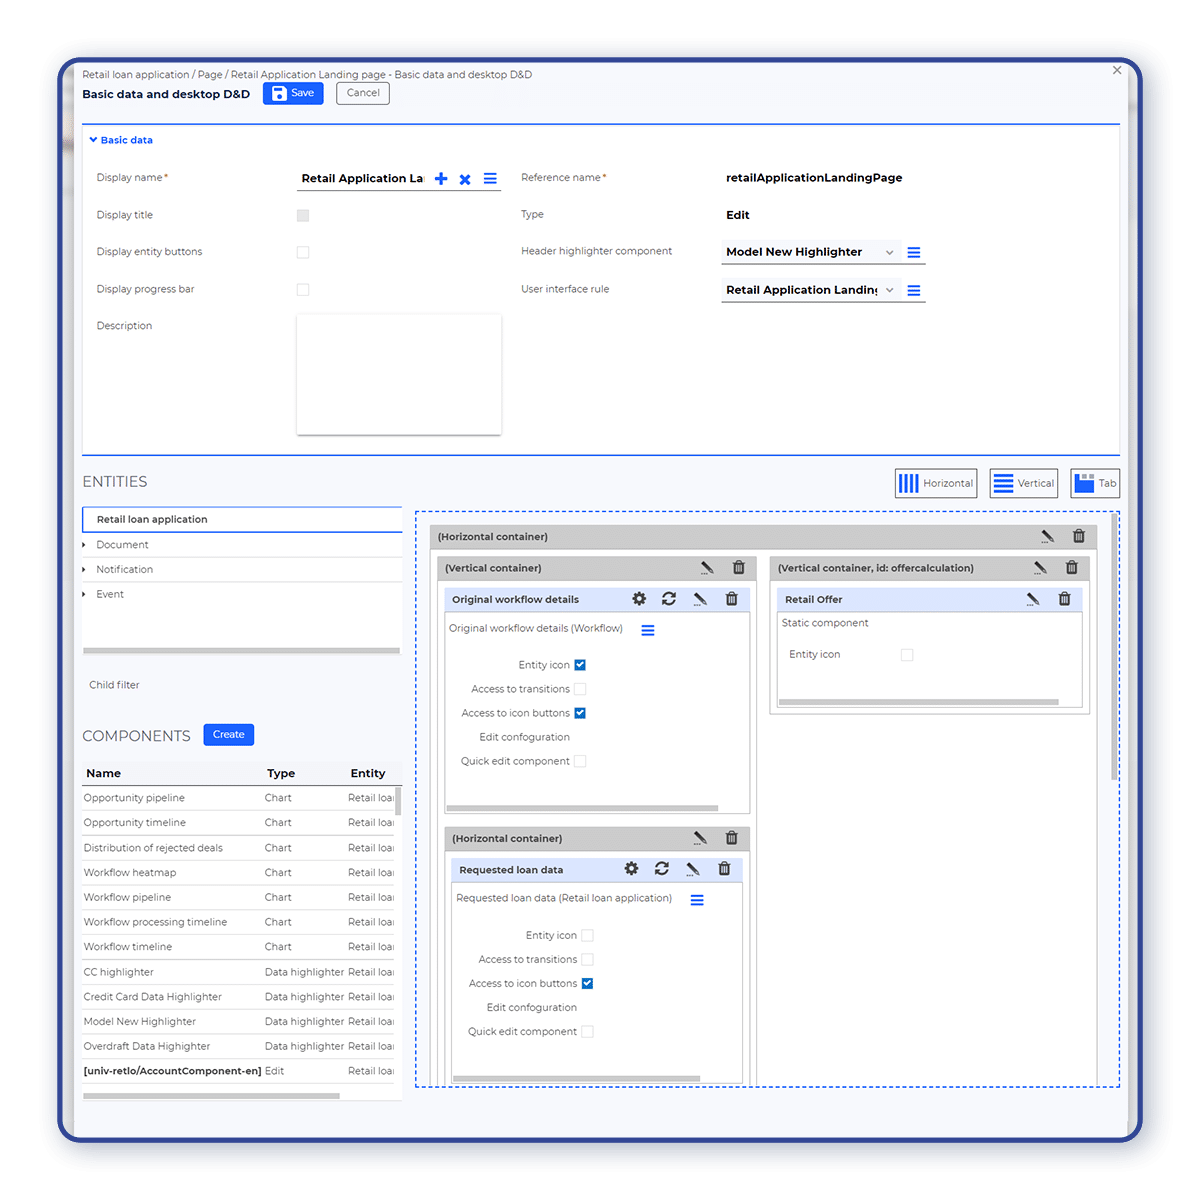Click the blue X icon beside Display name
The width and height of the screenshot is (1200, 1200).
coord(465,179)
